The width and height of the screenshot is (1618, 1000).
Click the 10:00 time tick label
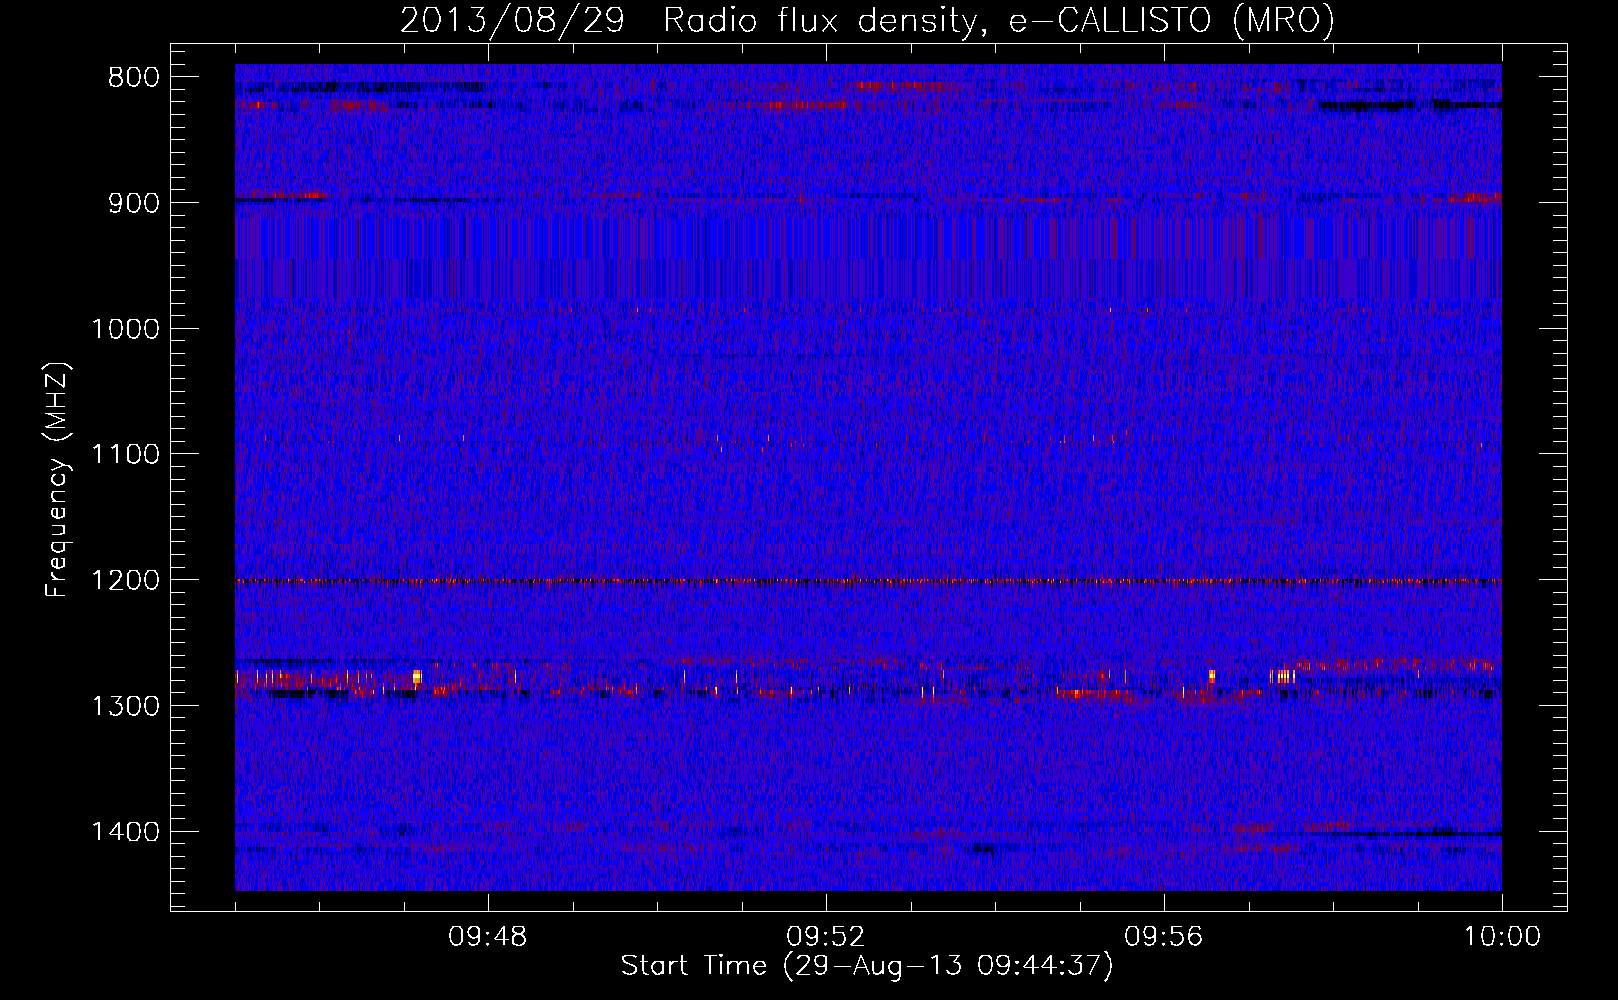coord(1502,937)
